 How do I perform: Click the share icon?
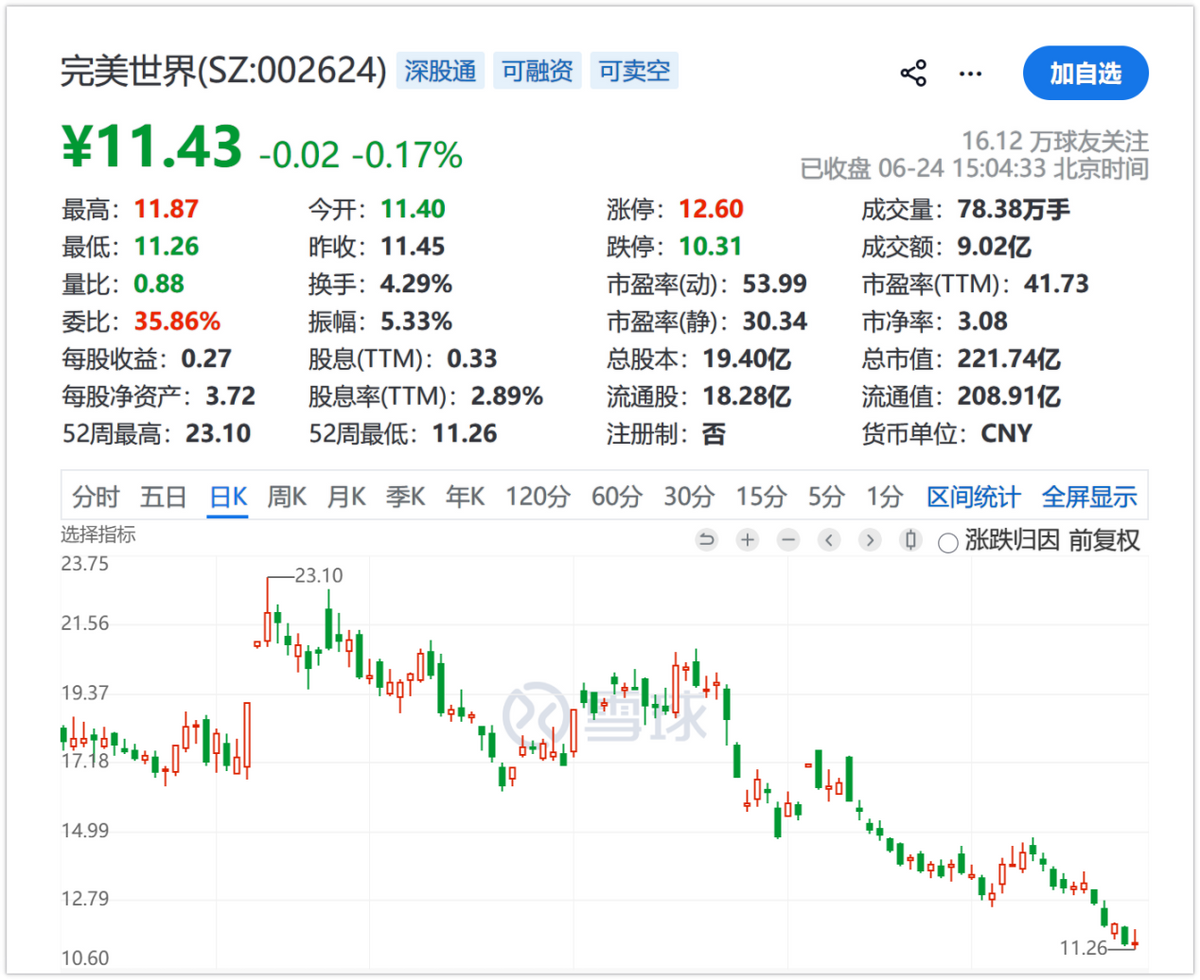point(913,73)
